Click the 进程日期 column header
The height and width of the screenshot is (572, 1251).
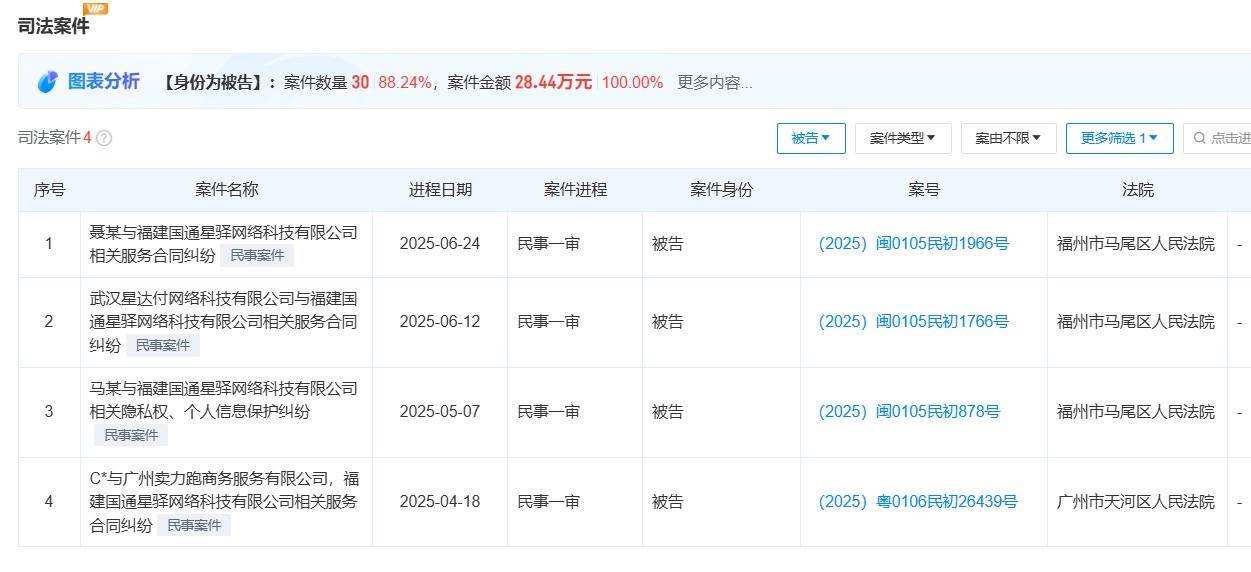point(440,189)
